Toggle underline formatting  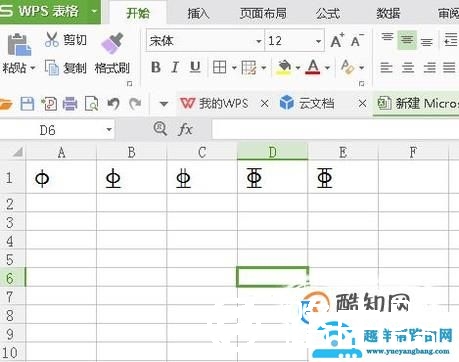click(195, 67)
